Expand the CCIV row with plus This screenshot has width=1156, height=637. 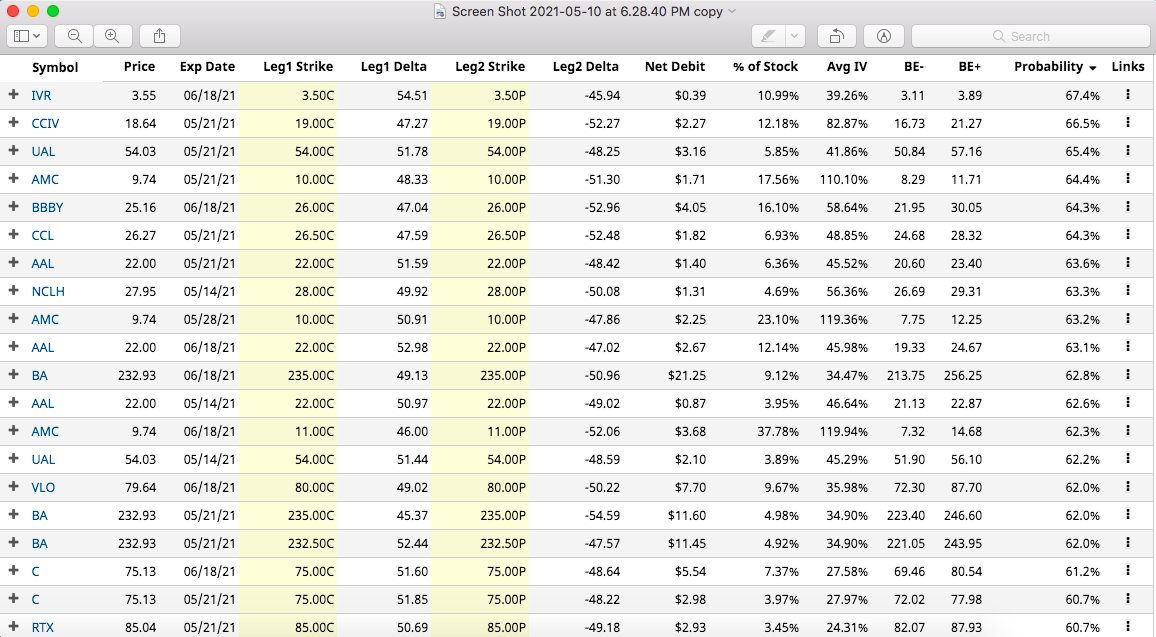[x=13, y=122]
